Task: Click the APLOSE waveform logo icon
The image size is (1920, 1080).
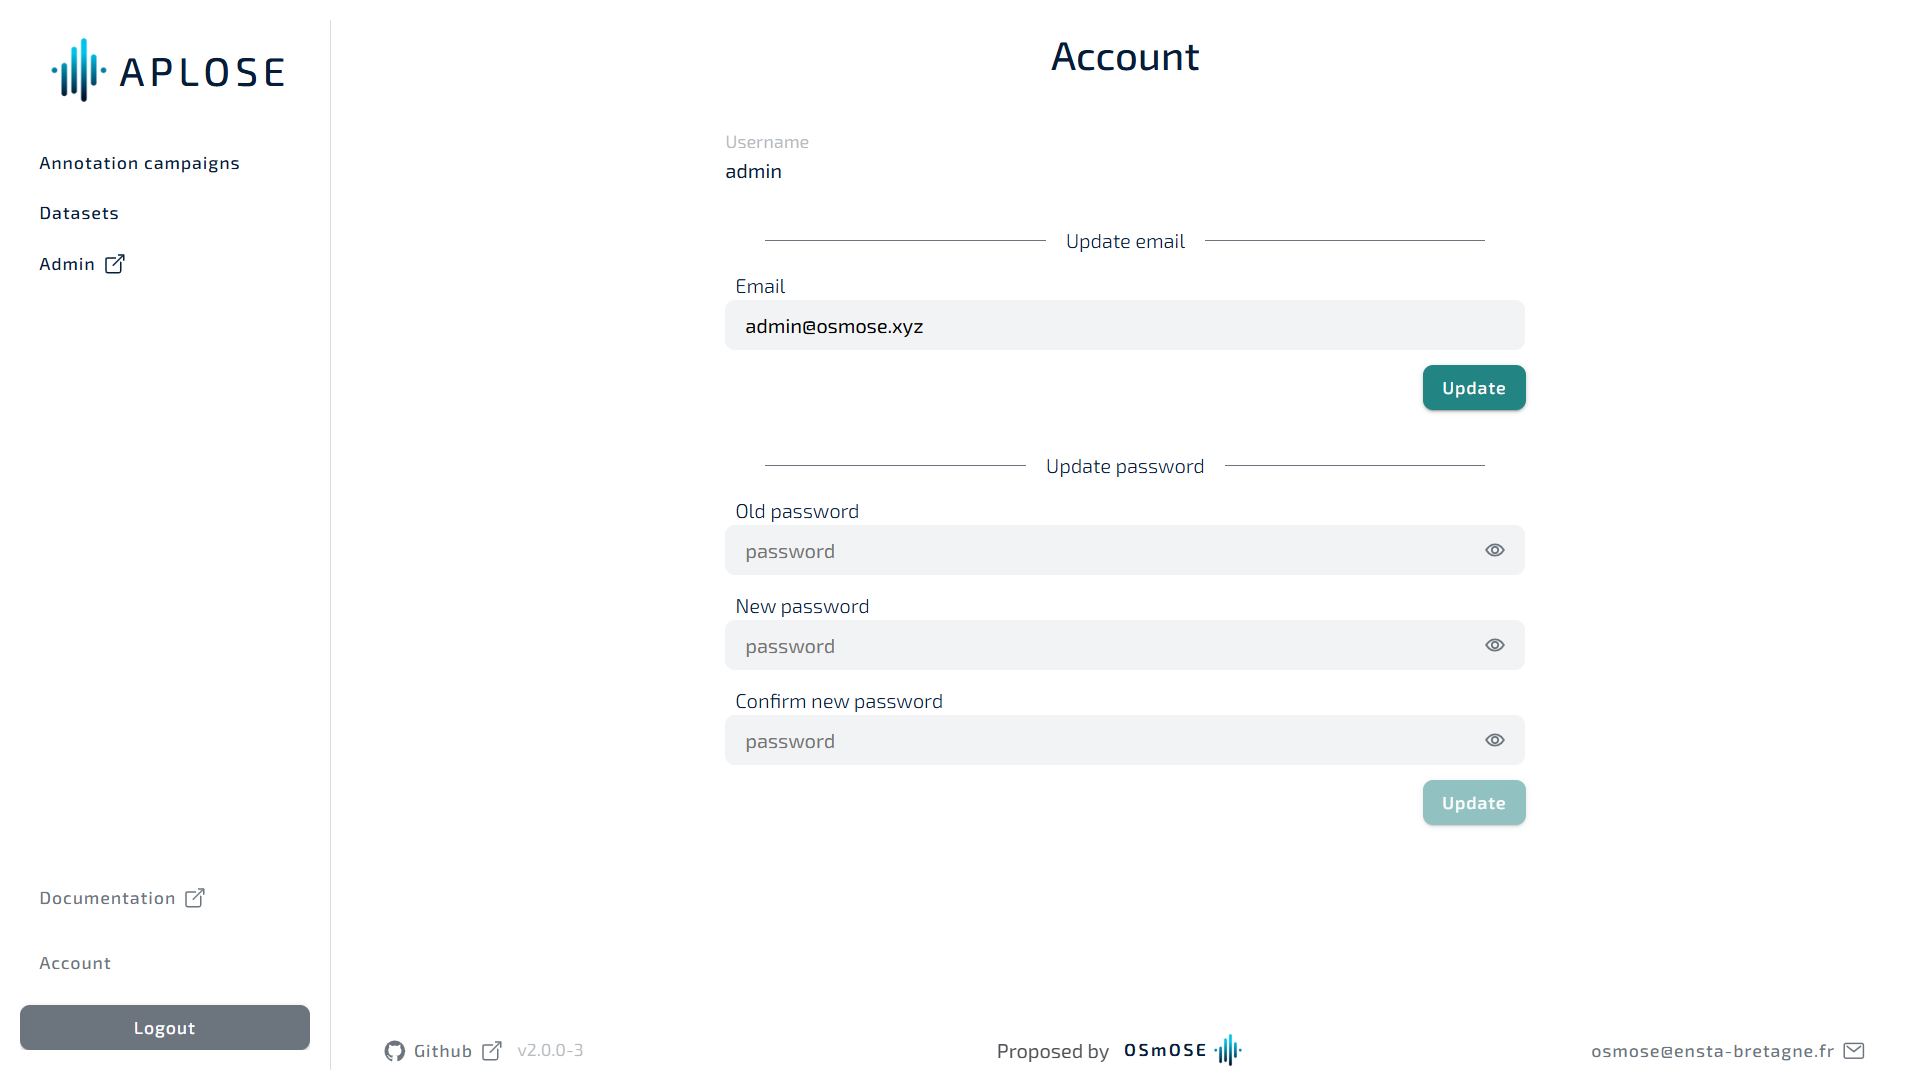Action: 78,71
